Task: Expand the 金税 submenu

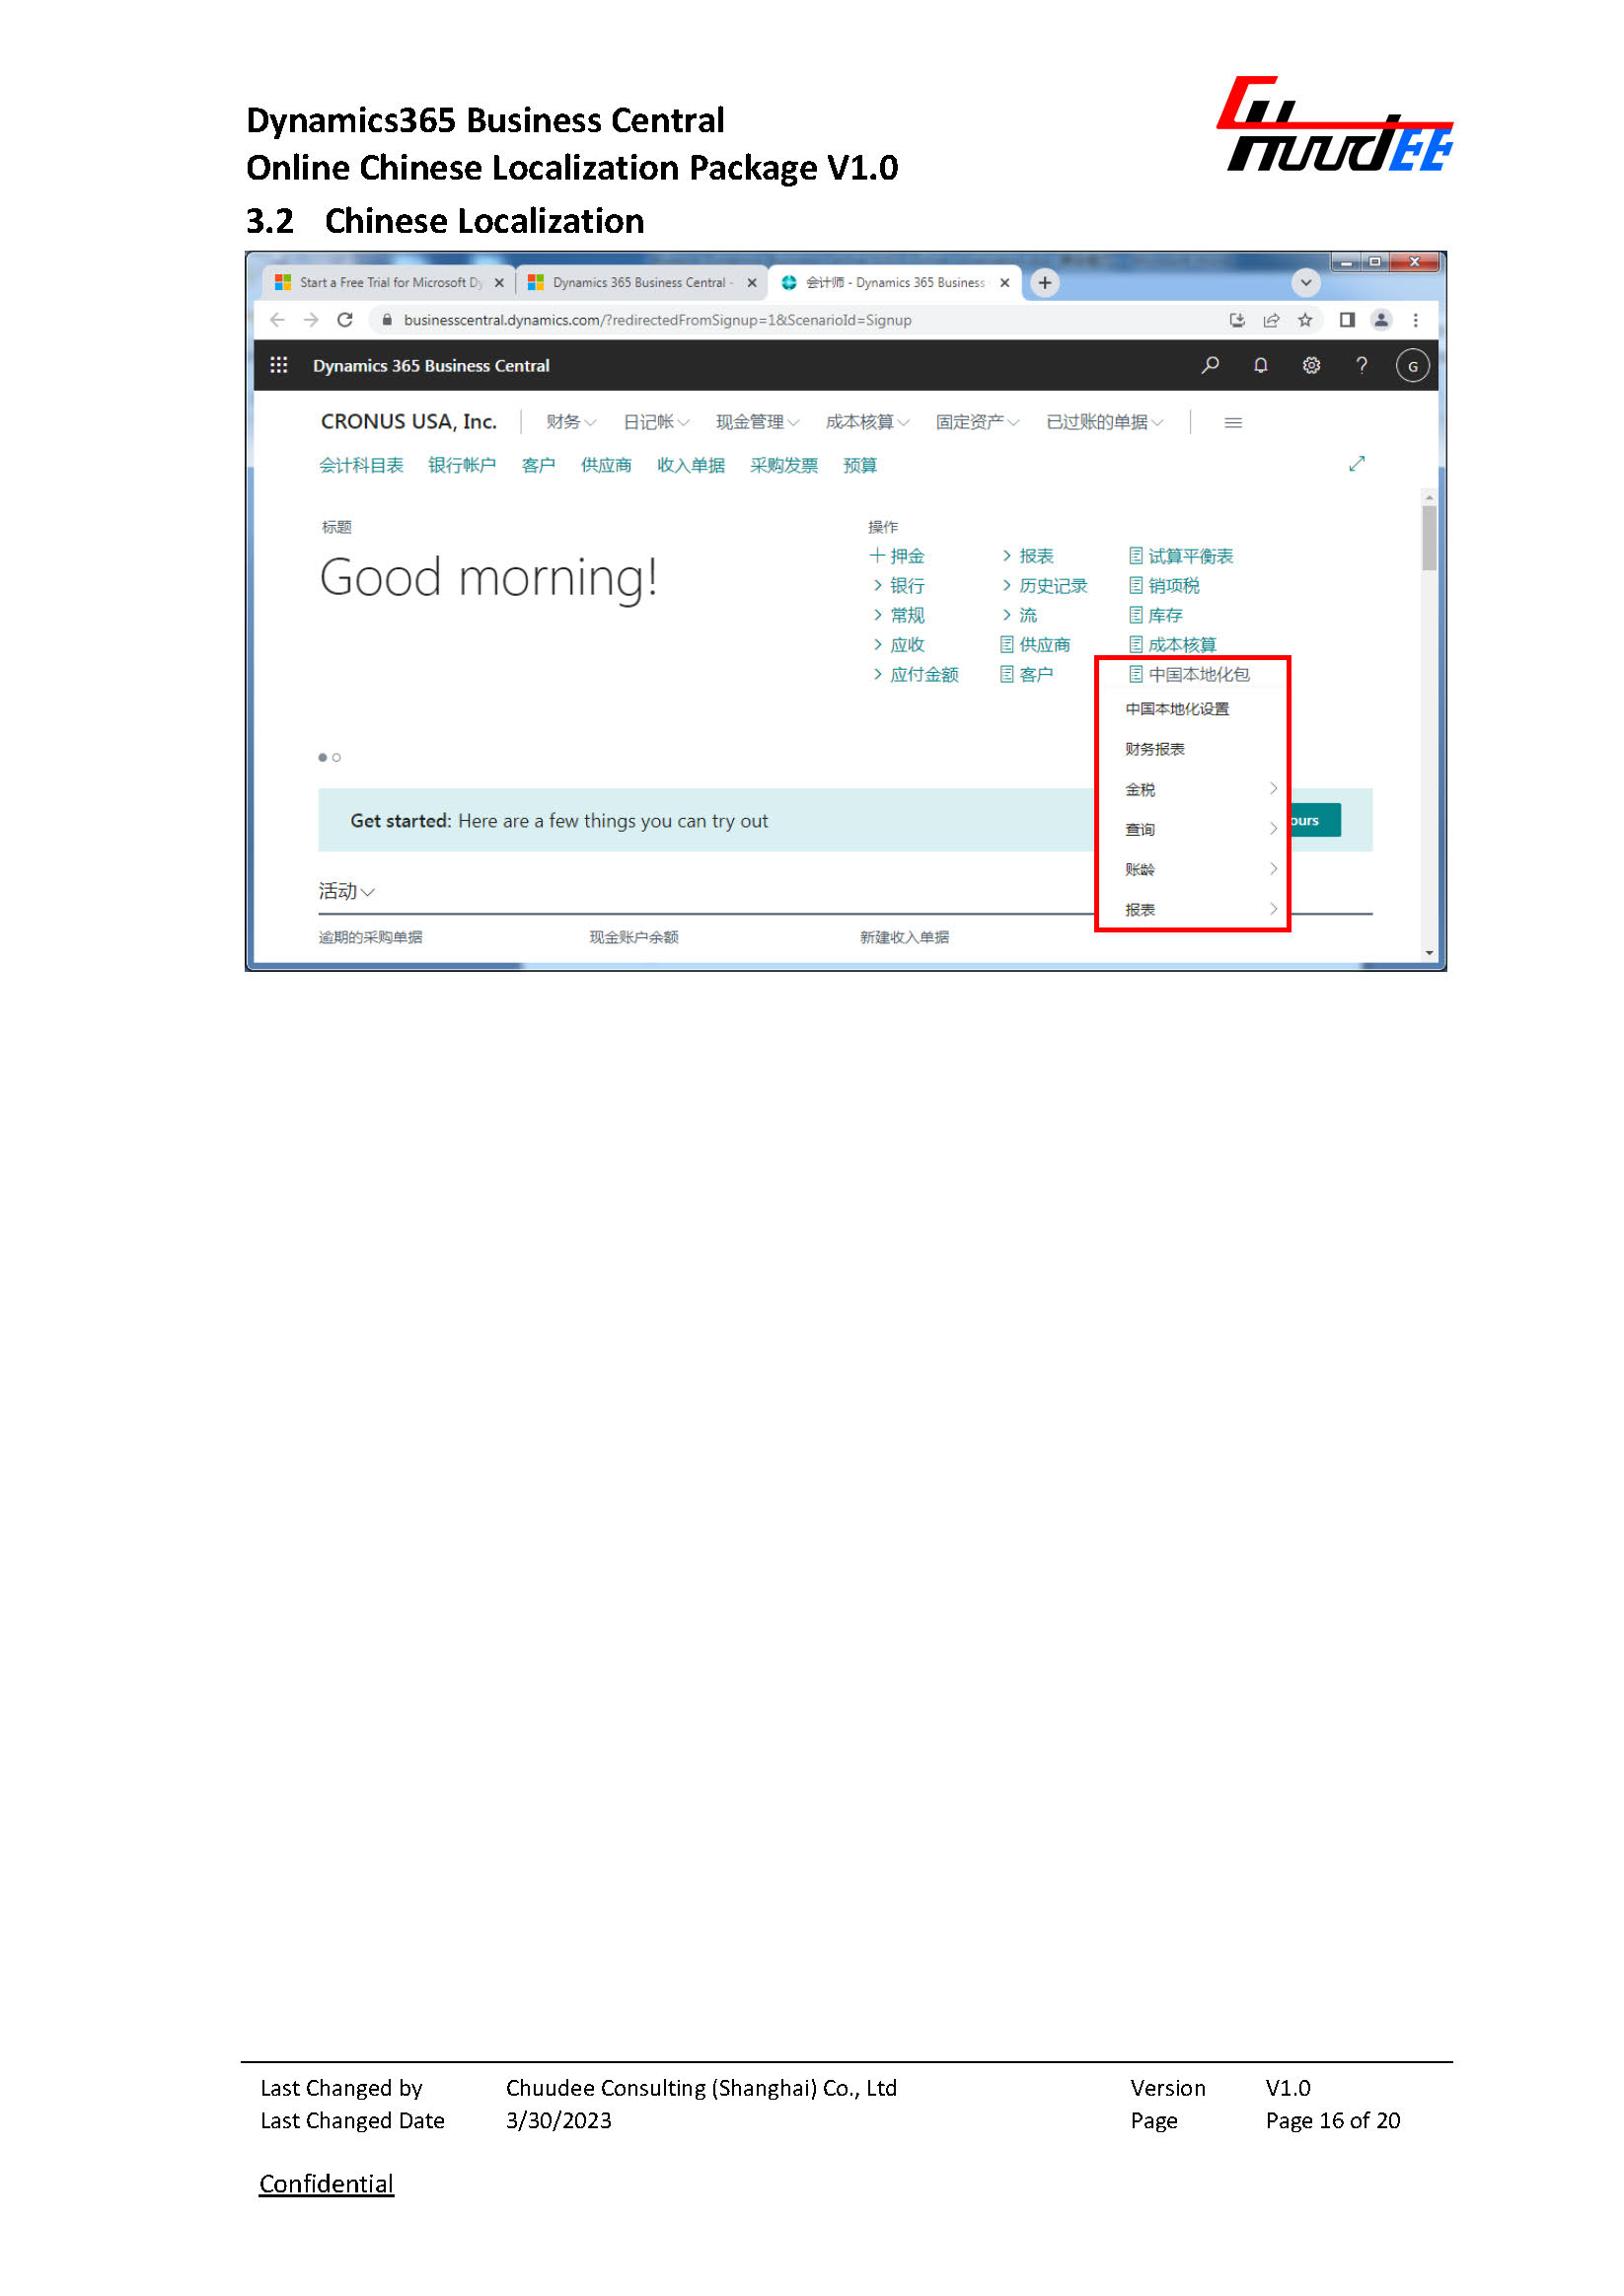Action: pos(1199,789)
